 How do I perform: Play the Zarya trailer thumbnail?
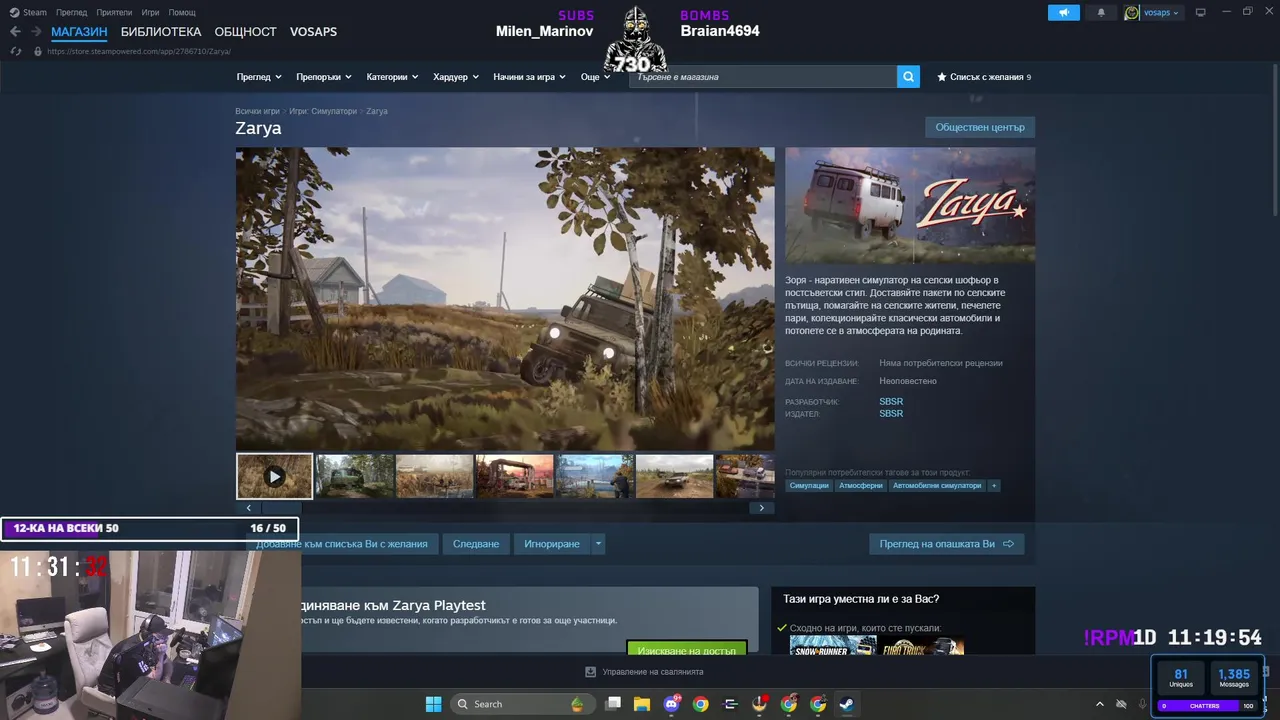click(274, 476)
